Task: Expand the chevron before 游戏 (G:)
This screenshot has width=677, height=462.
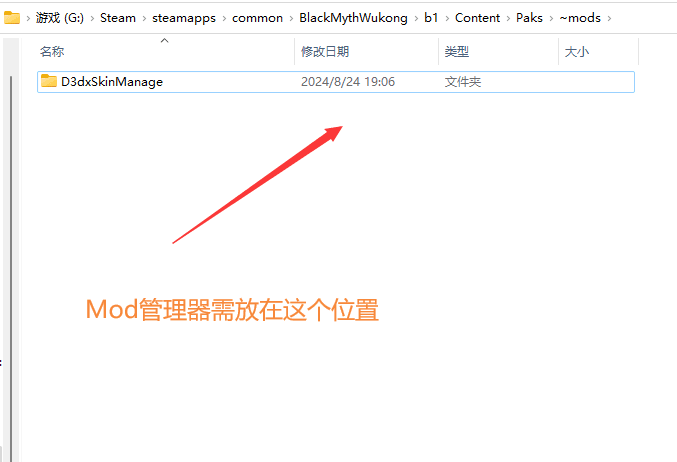Action: point(27,17)
